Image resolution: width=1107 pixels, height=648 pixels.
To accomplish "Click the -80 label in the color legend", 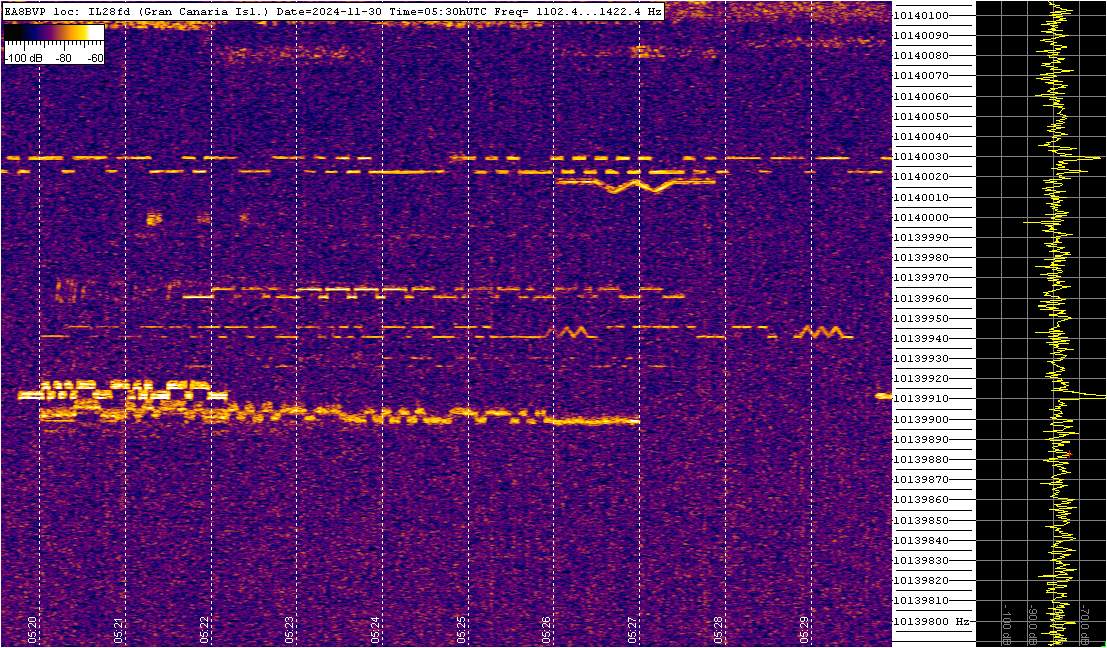I will pyautogui.click(x=63, y=59).
